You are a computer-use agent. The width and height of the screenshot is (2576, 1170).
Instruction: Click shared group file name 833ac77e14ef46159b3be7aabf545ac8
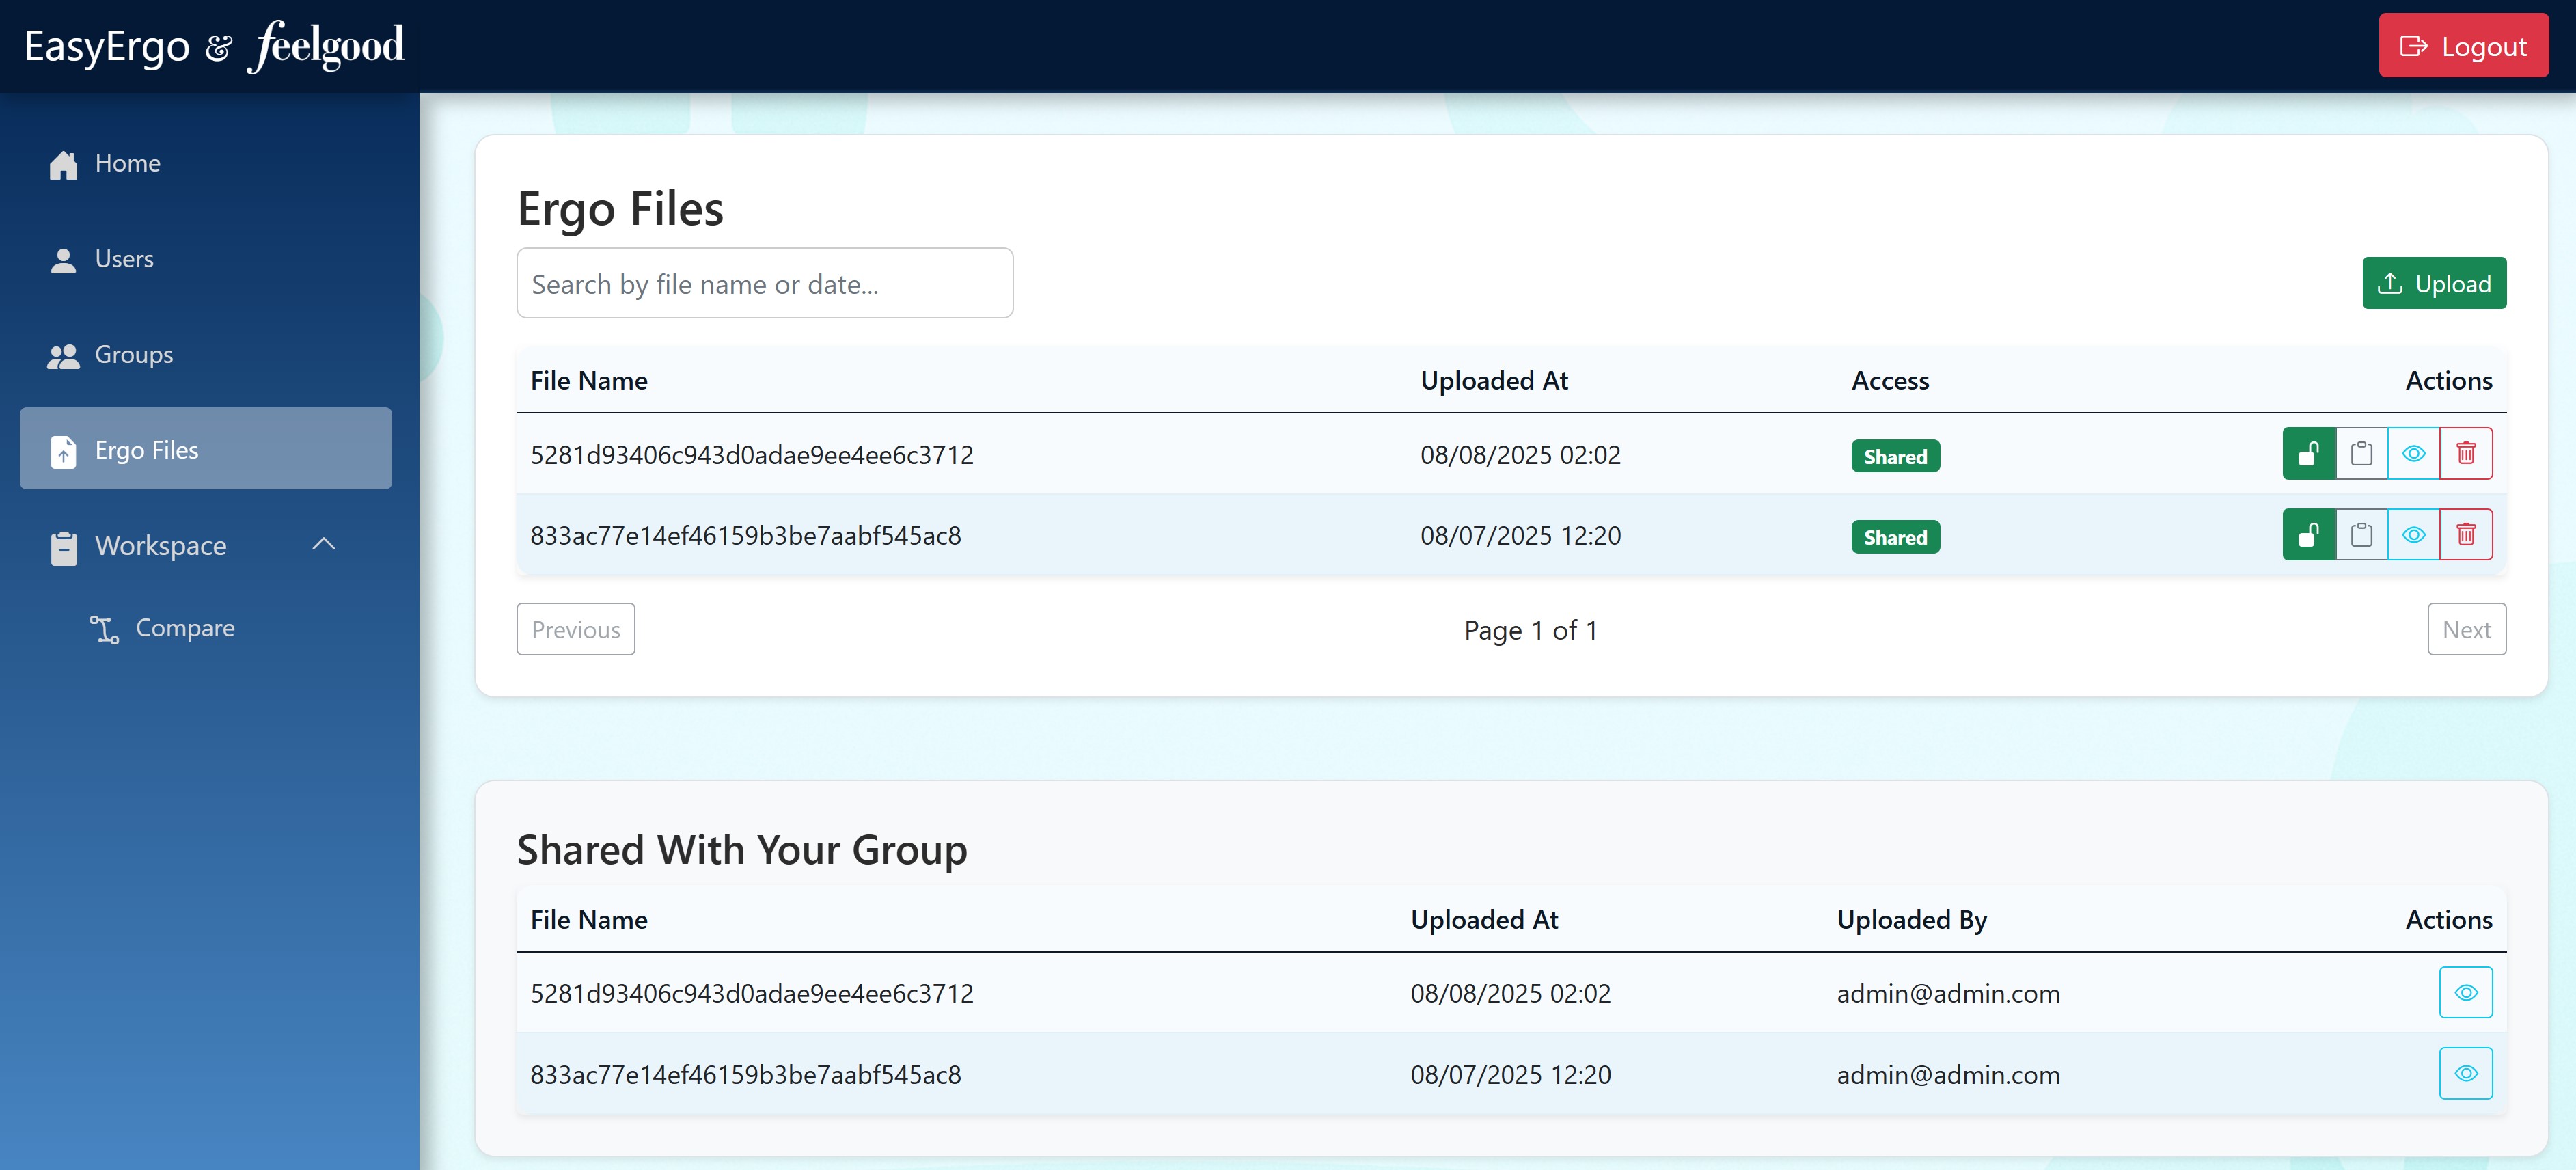[745, 1075]
